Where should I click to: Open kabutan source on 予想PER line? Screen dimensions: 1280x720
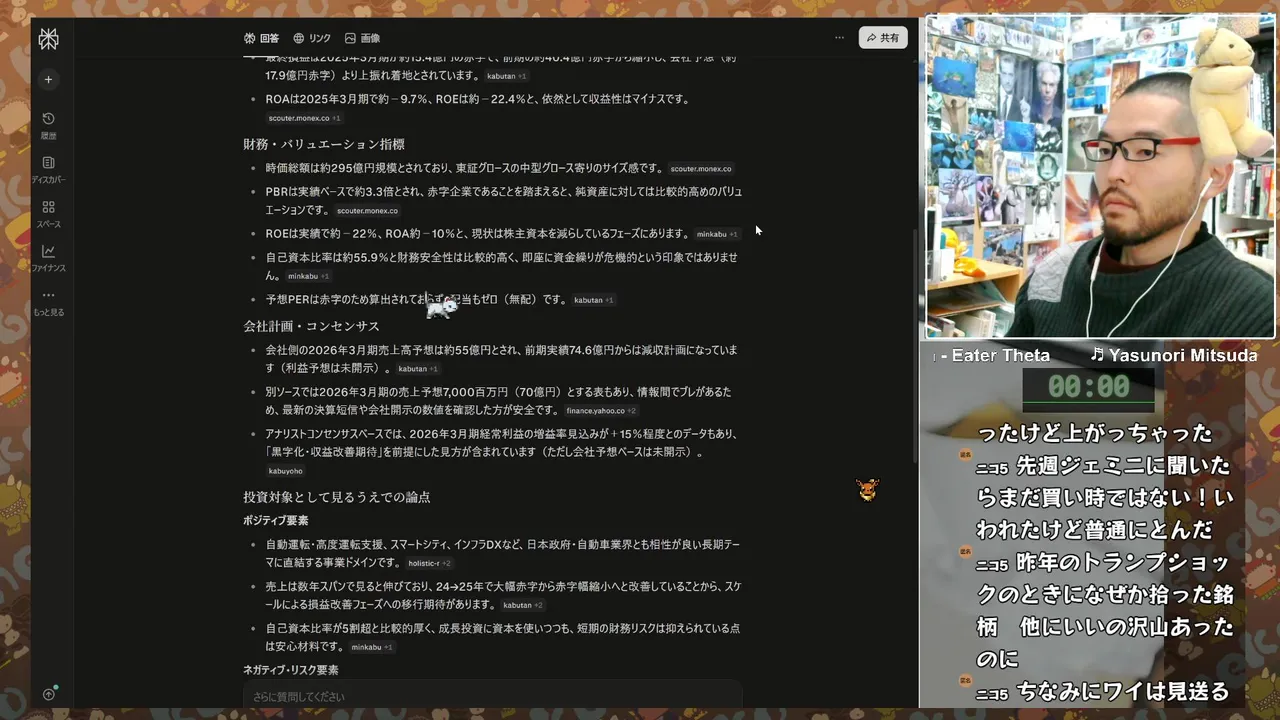click(594, 300)
